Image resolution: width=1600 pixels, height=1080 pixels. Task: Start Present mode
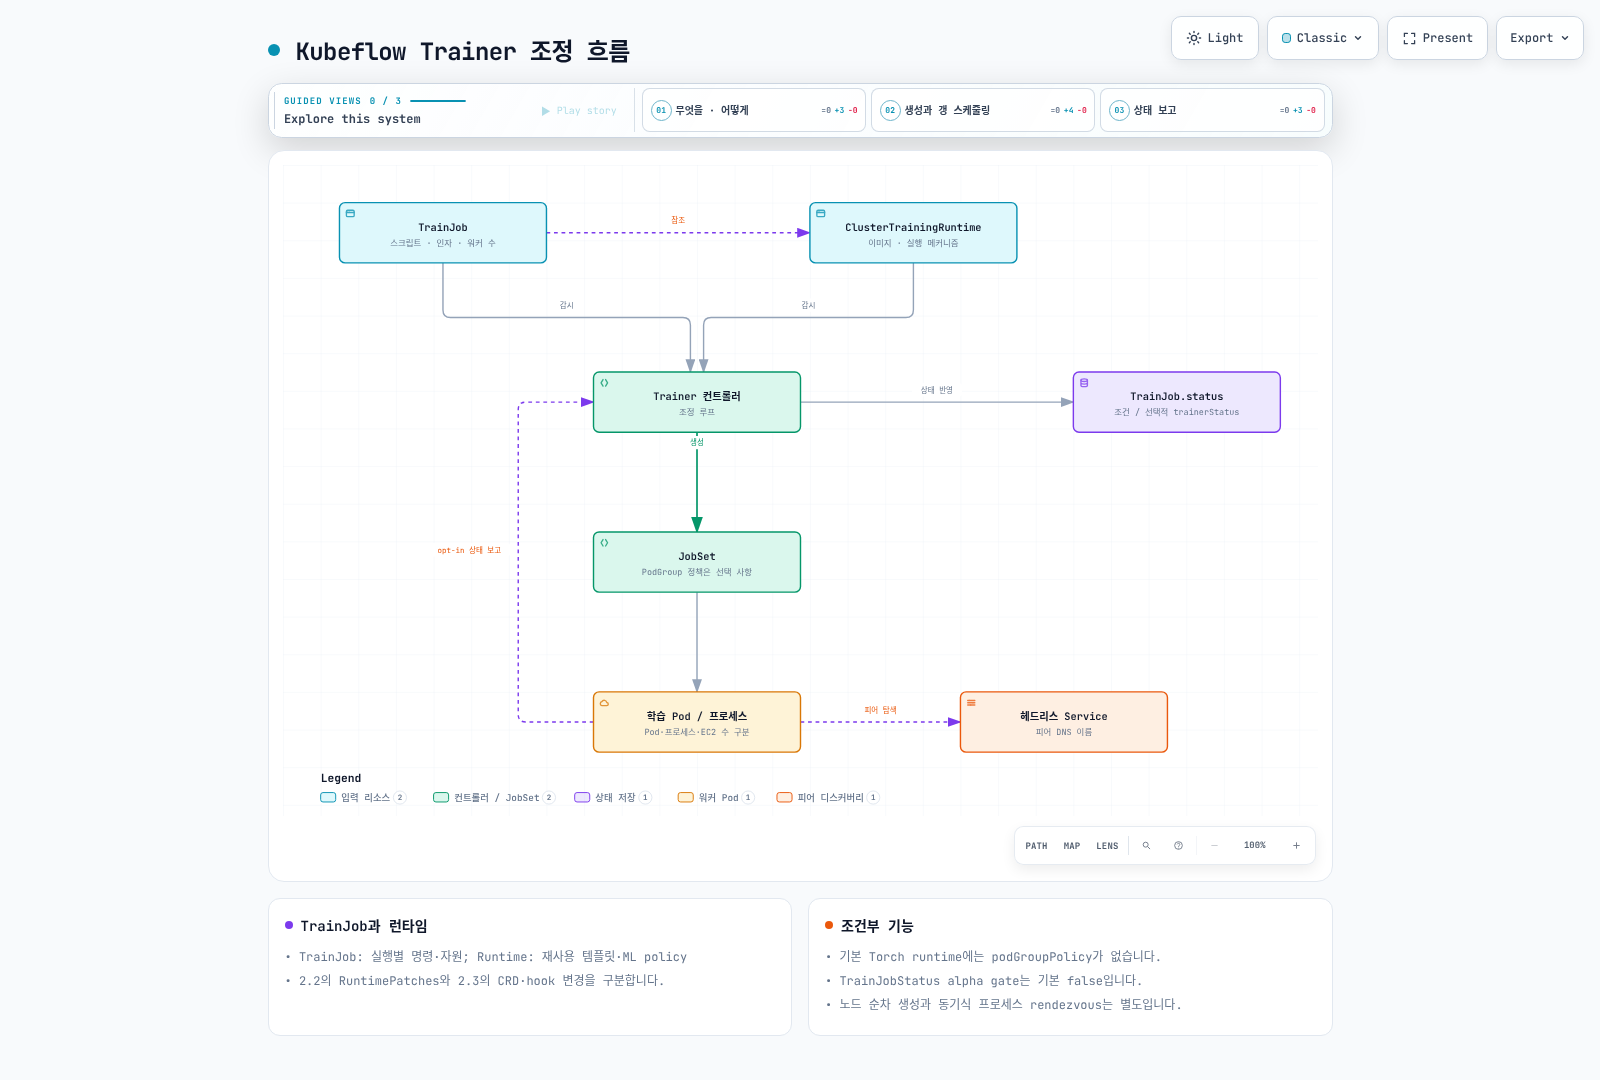pos(1437,38)
